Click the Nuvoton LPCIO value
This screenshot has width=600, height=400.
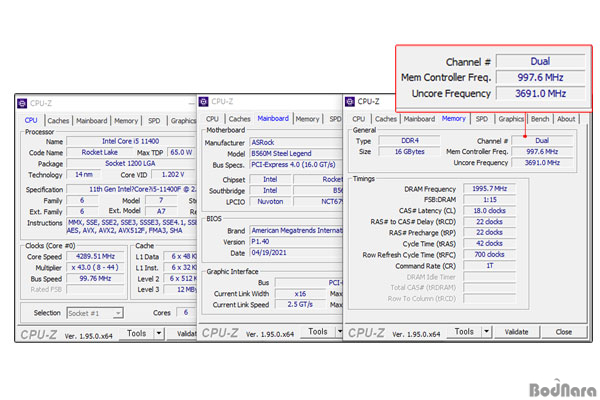270,202
